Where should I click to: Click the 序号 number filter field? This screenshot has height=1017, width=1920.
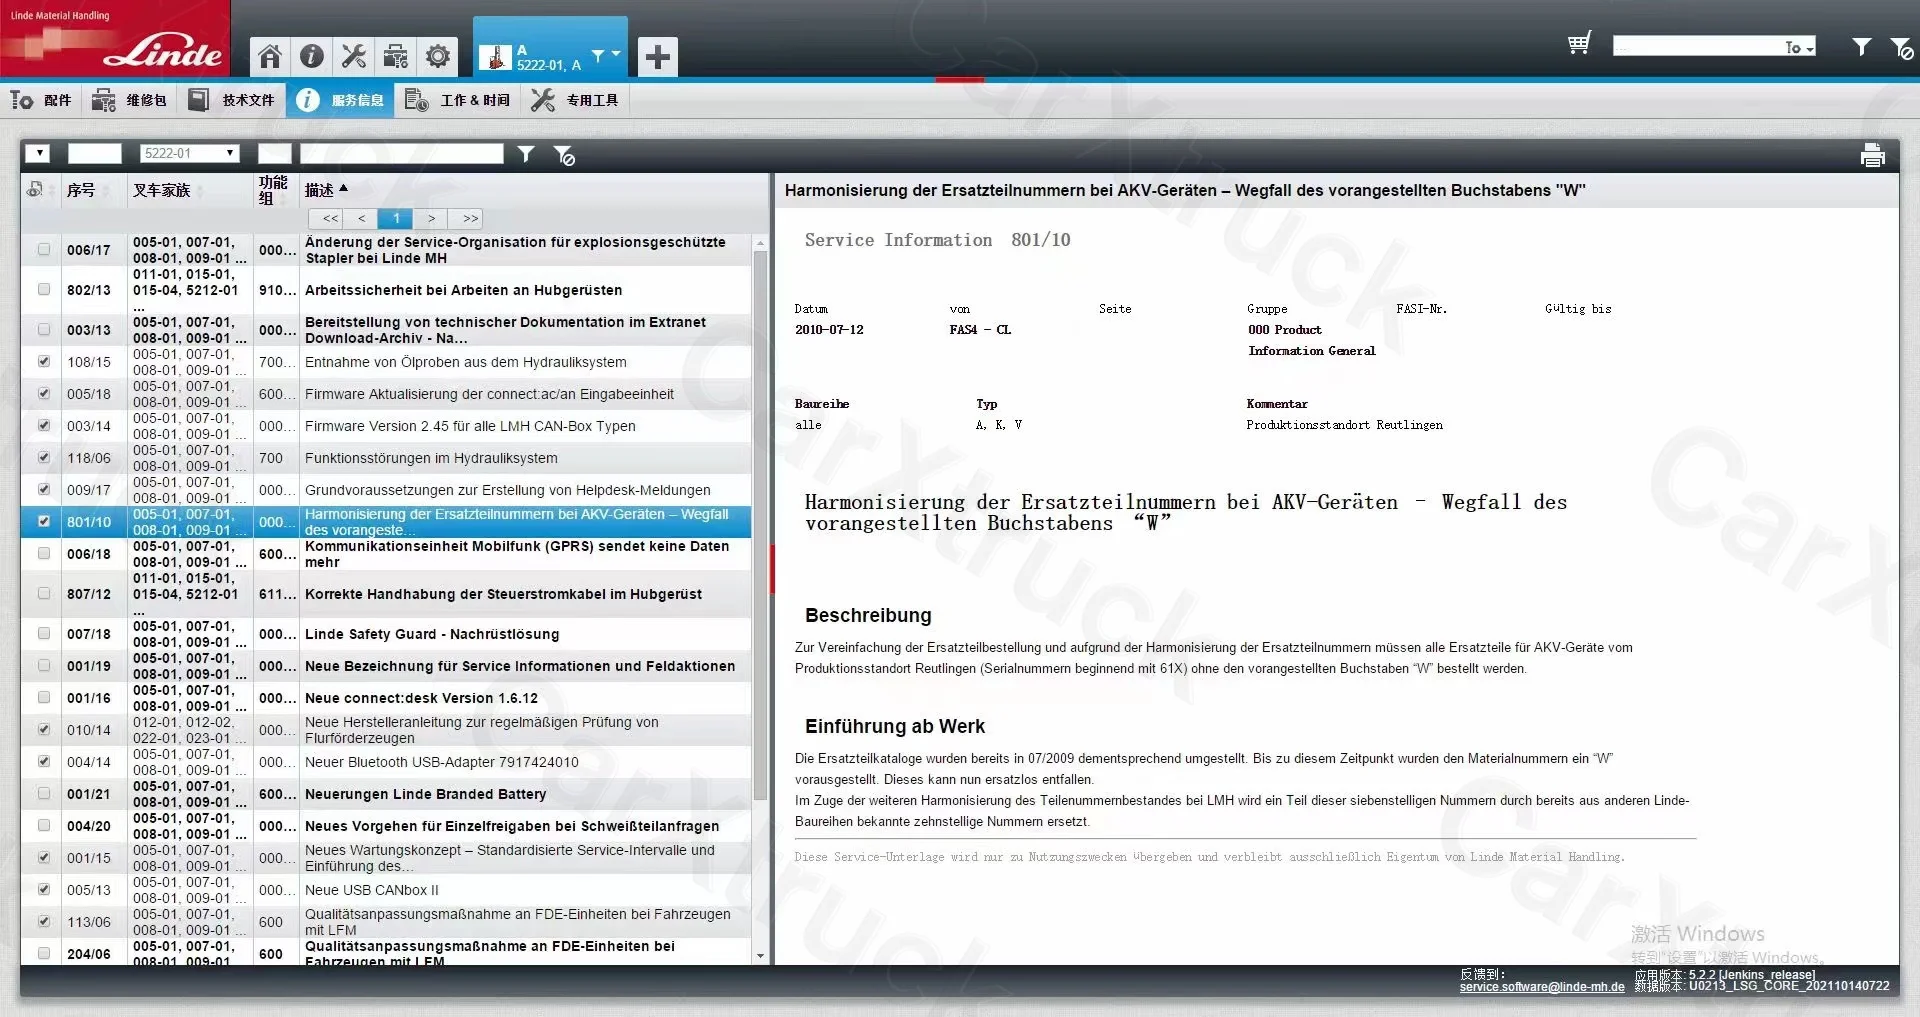pos(94,153)
